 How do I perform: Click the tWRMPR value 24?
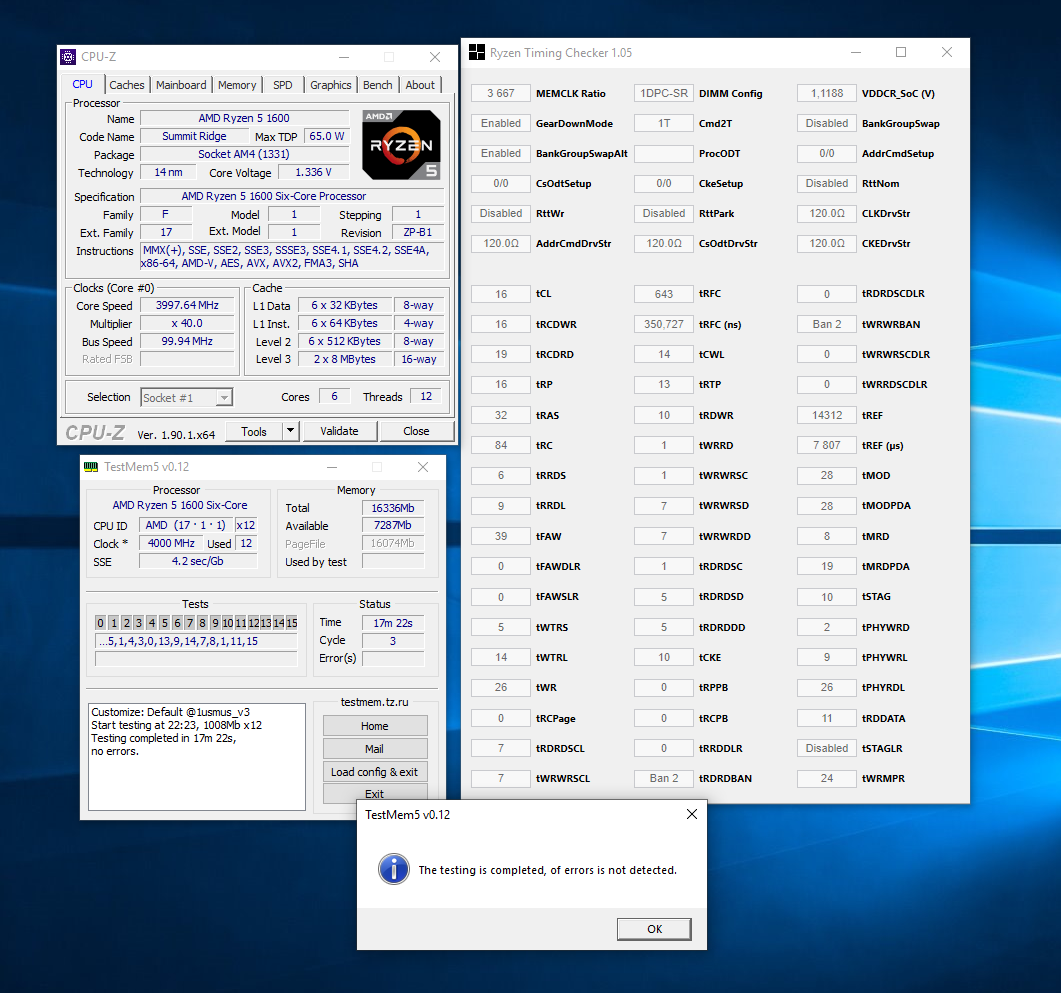(827, 778)
